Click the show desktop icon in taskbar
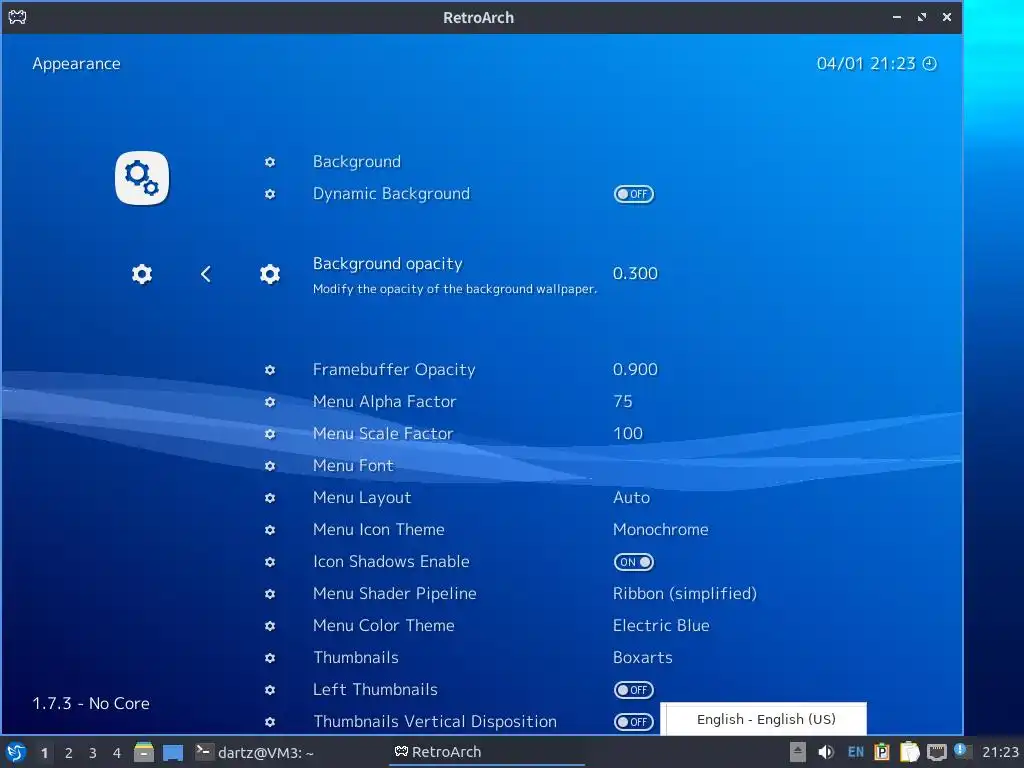1024x768 pixels. coord(173,753)
